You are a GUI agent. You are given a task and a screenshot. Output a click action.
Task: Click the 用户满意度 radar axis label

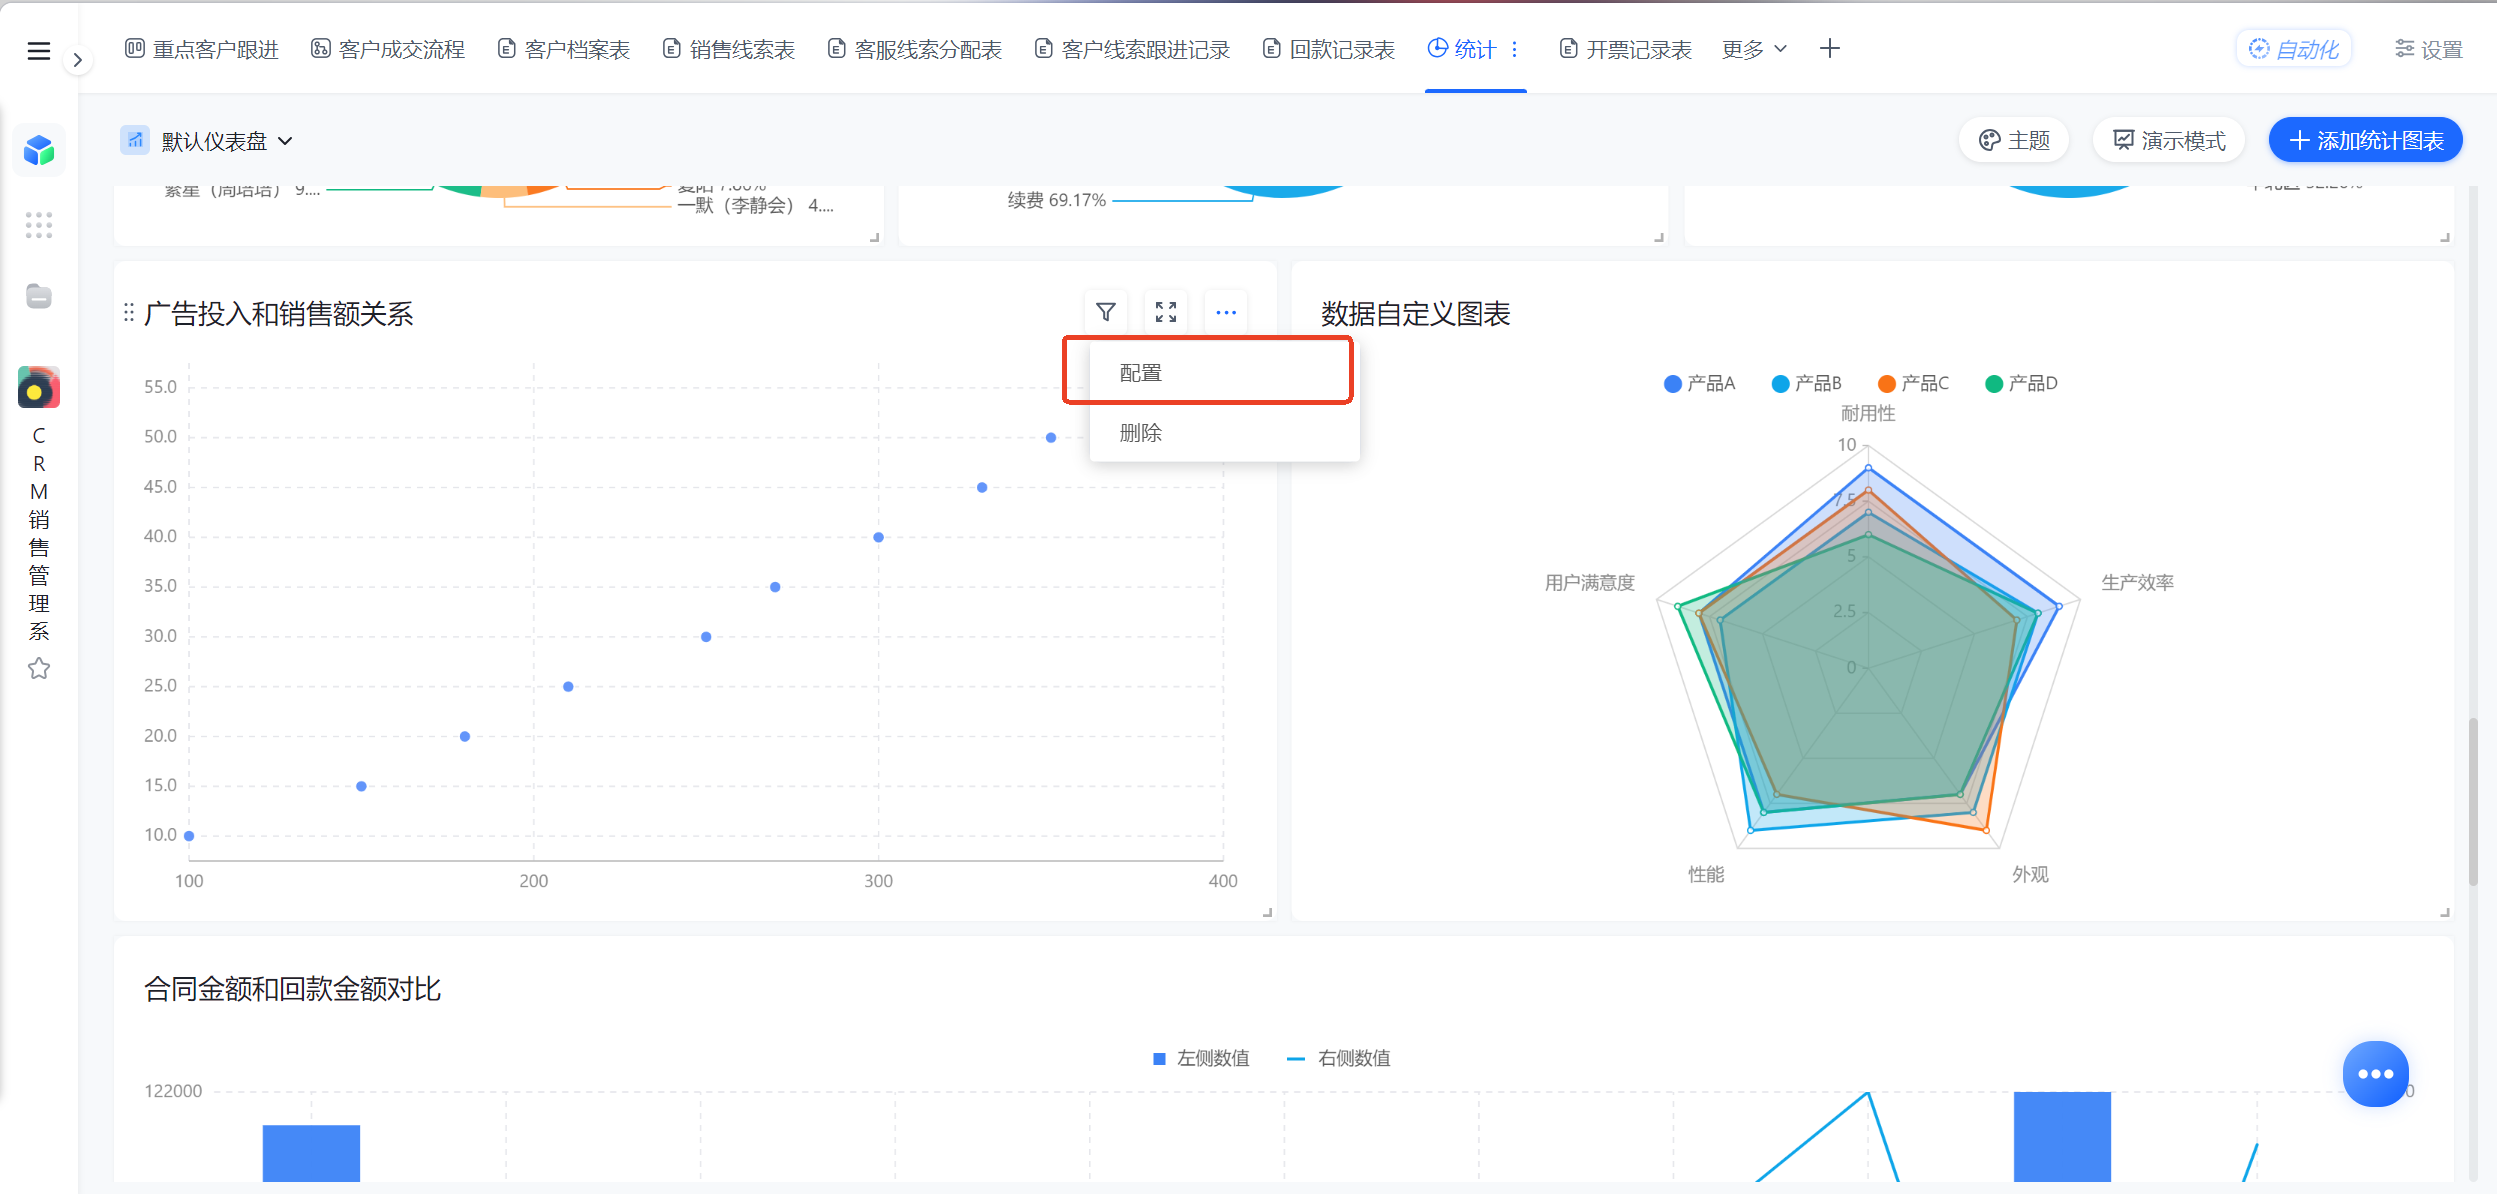[x=1590, y=582]
